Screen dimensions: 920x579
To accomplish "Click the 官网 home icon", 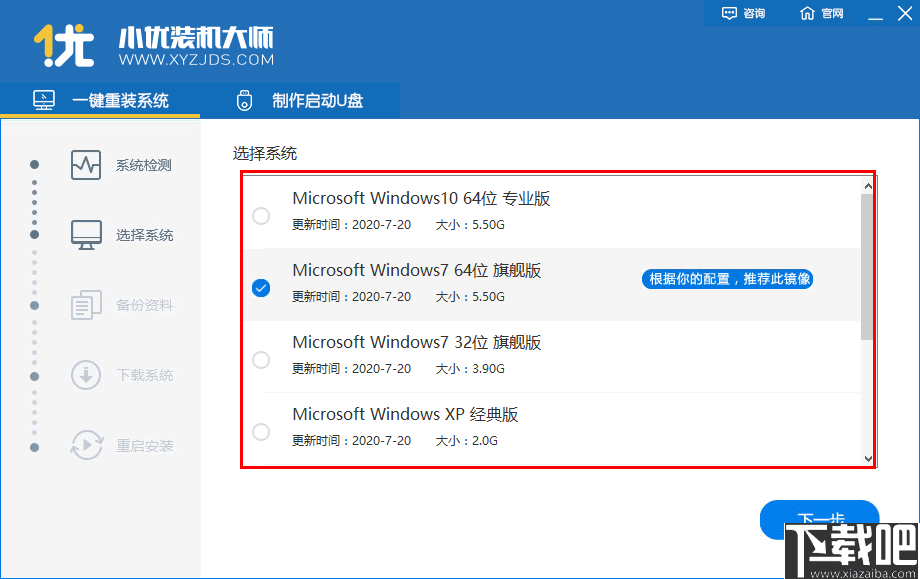I will [807, 13].
